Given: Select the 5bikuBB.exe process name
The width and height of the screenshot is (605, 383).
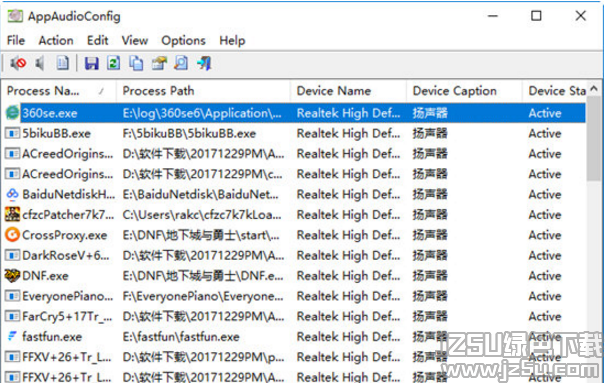Looking at the screenshot, I should point(56,133).
